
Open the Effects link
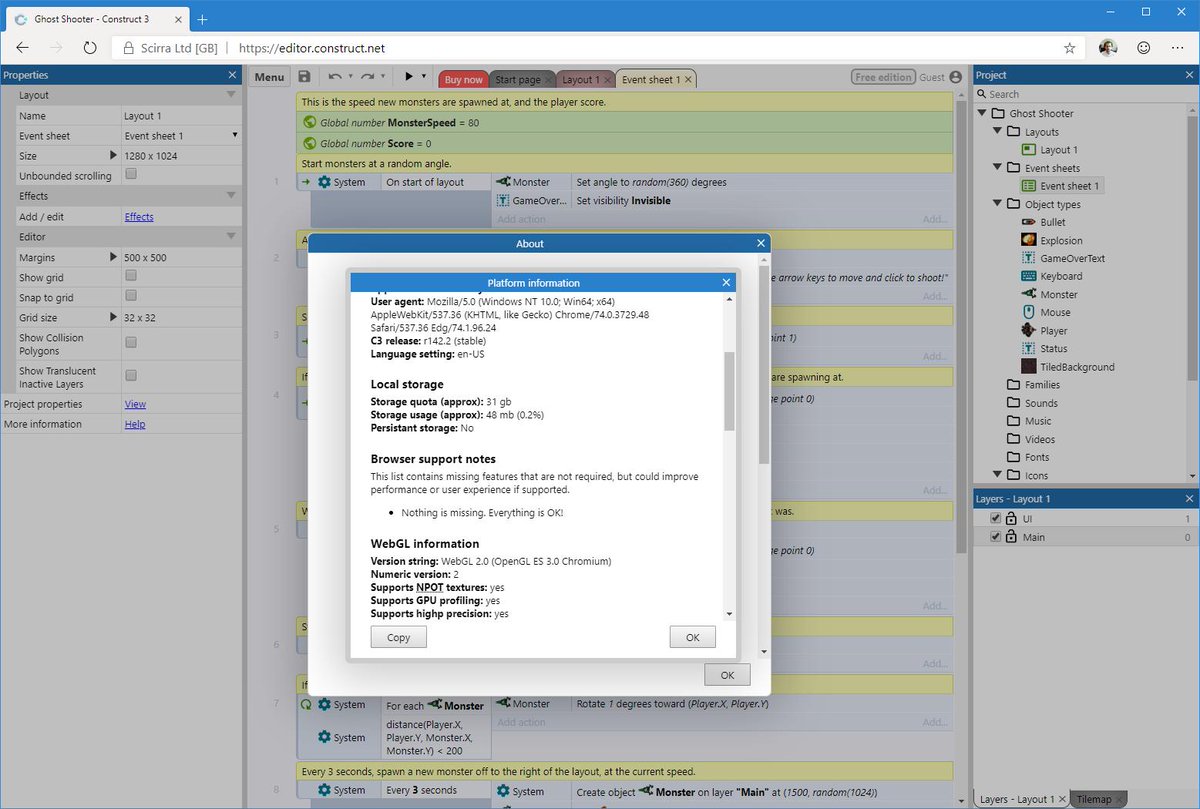click(139, 216)
